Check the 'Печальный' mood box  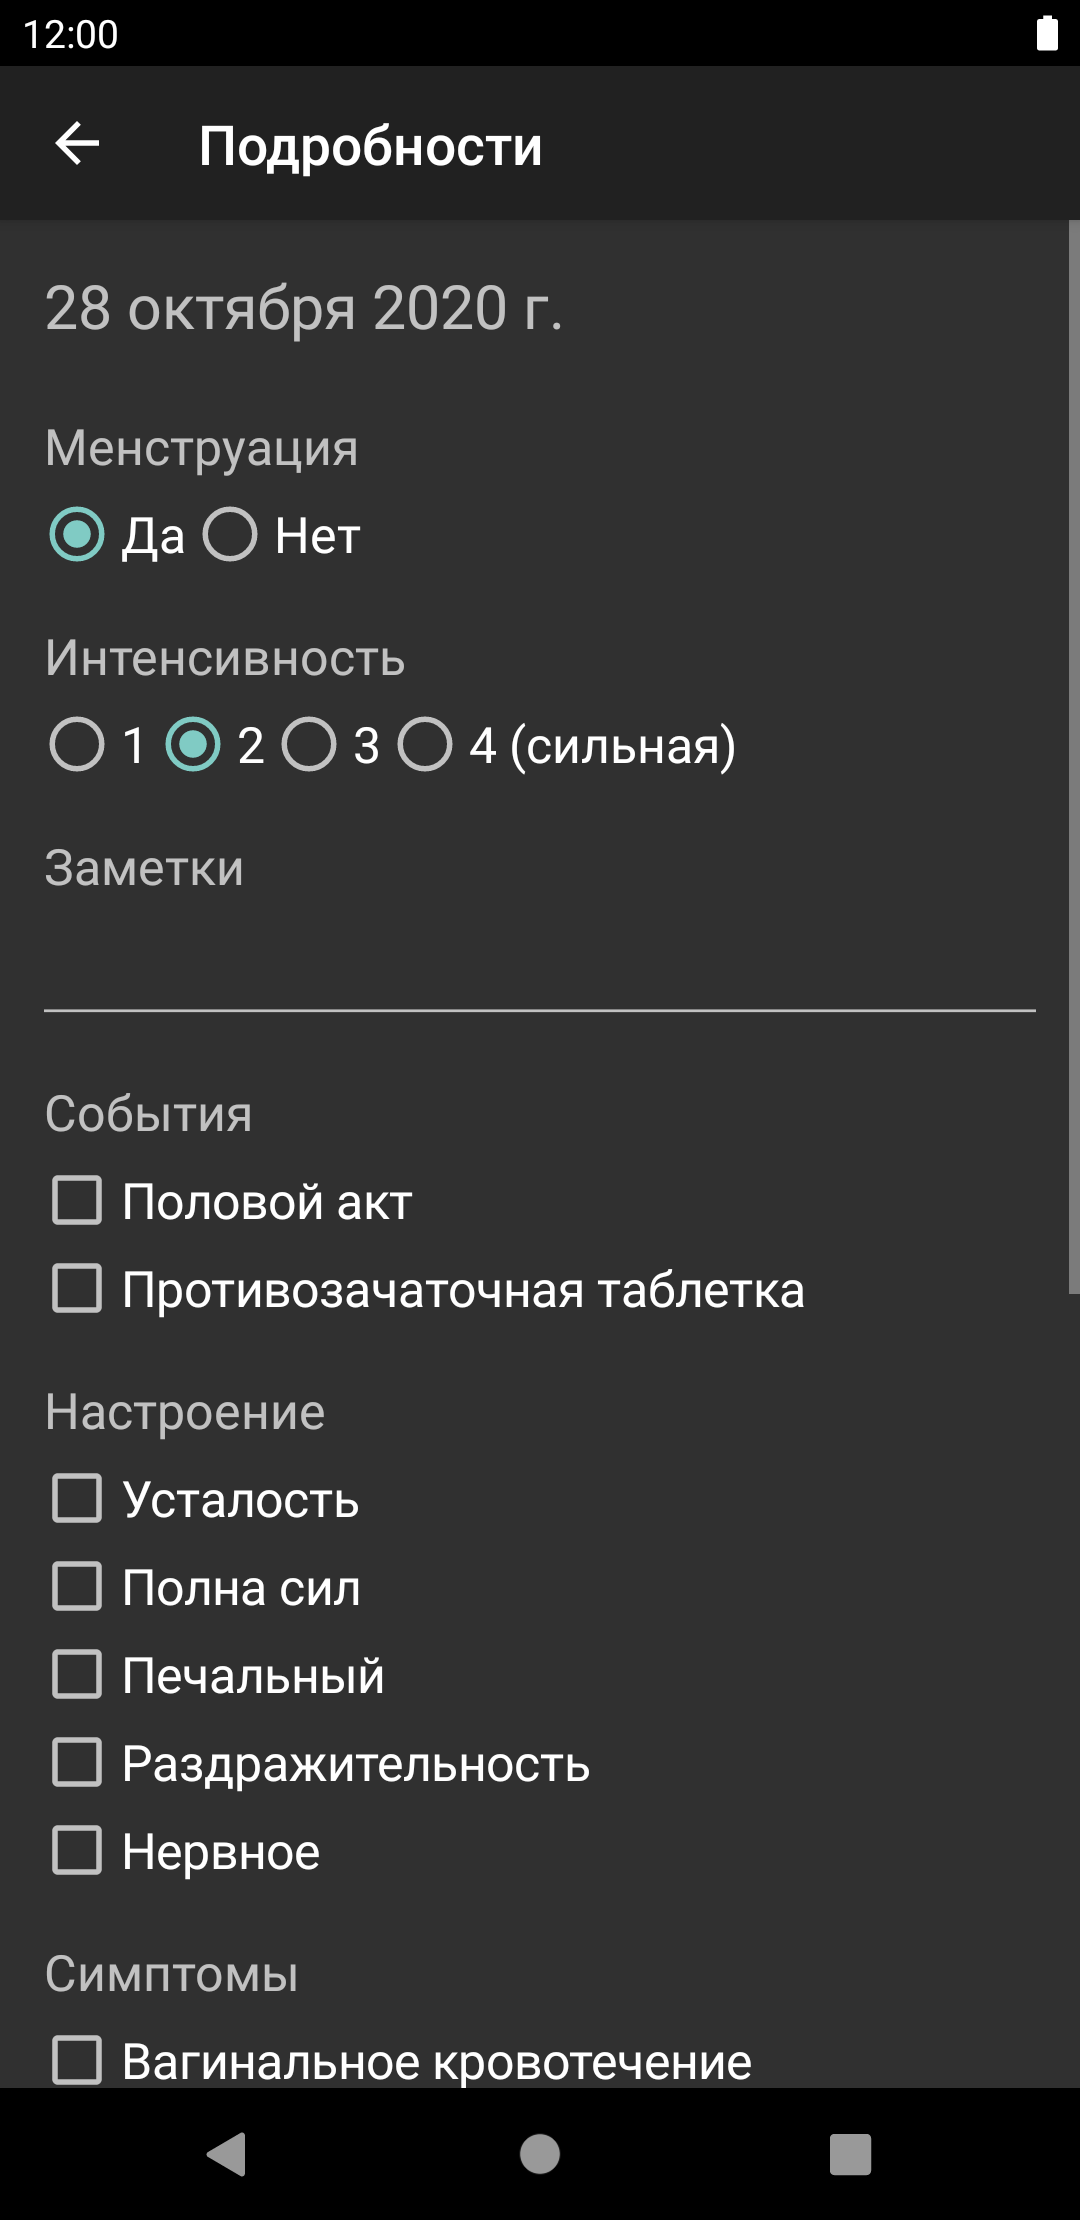click(77, 1675)
